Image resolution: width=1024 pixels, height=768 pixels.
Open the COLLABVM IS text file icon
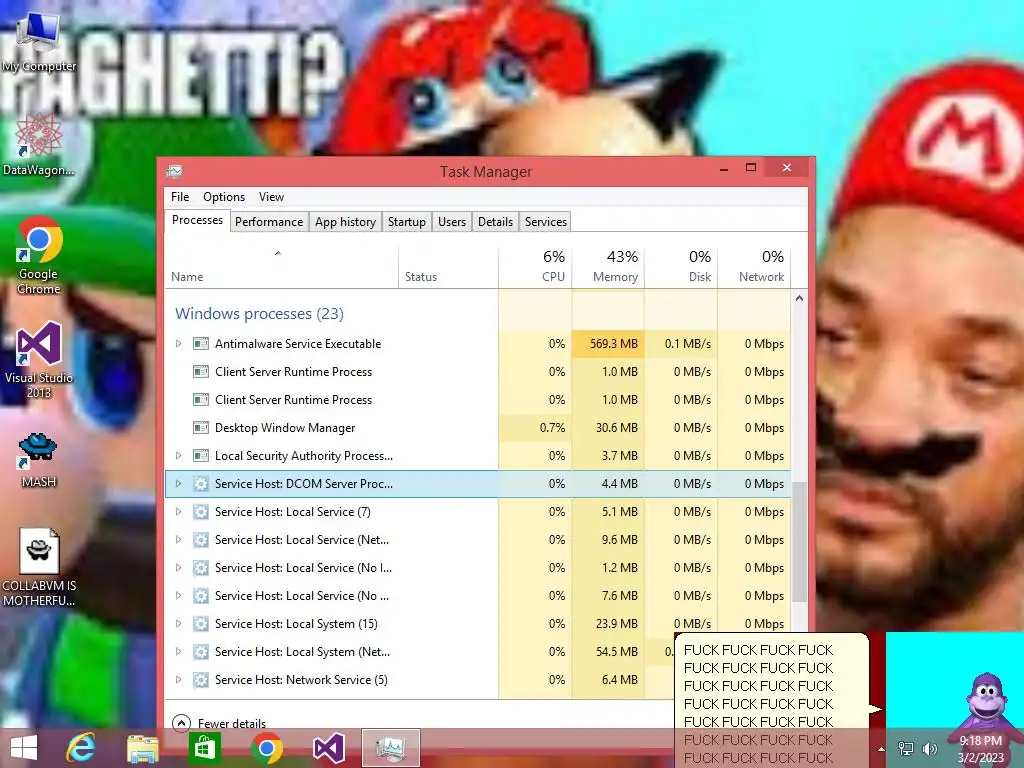click(x=39, y=567)
